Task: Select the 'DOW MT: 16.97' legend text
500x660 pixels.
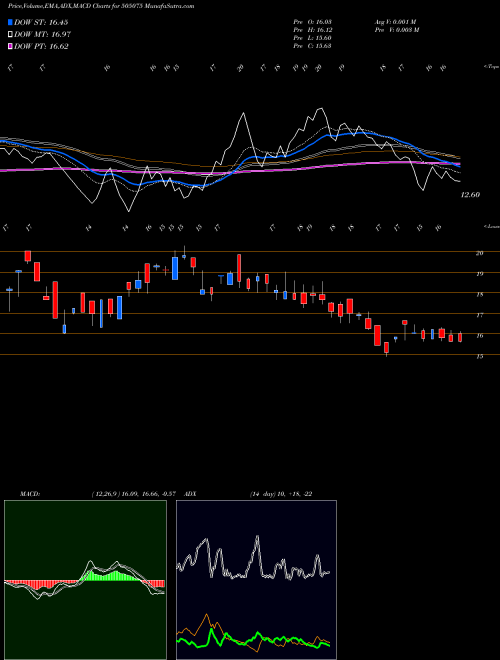Action: (x=42, y=35)
